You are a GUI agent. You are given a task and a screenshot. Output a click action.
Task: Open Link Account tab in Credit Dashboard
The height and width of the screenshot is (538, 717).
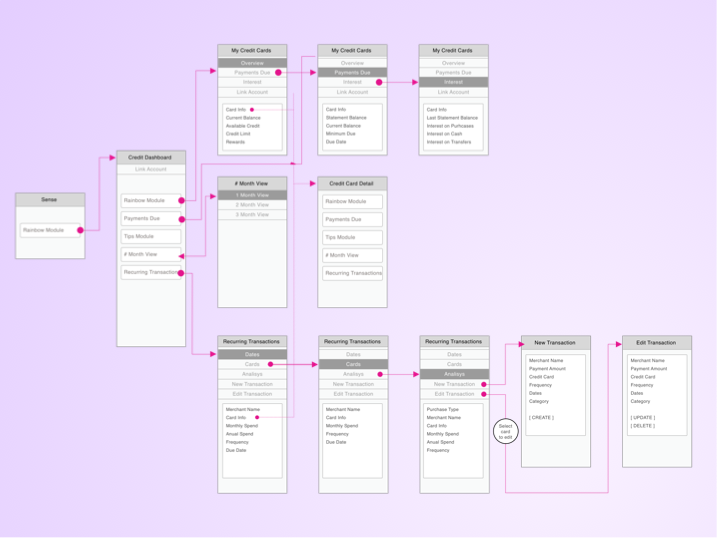(151, 170)
